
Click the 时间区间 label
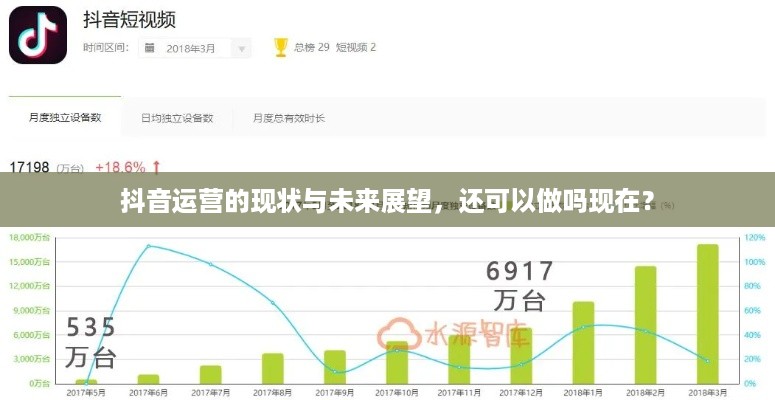click(106, 48)
